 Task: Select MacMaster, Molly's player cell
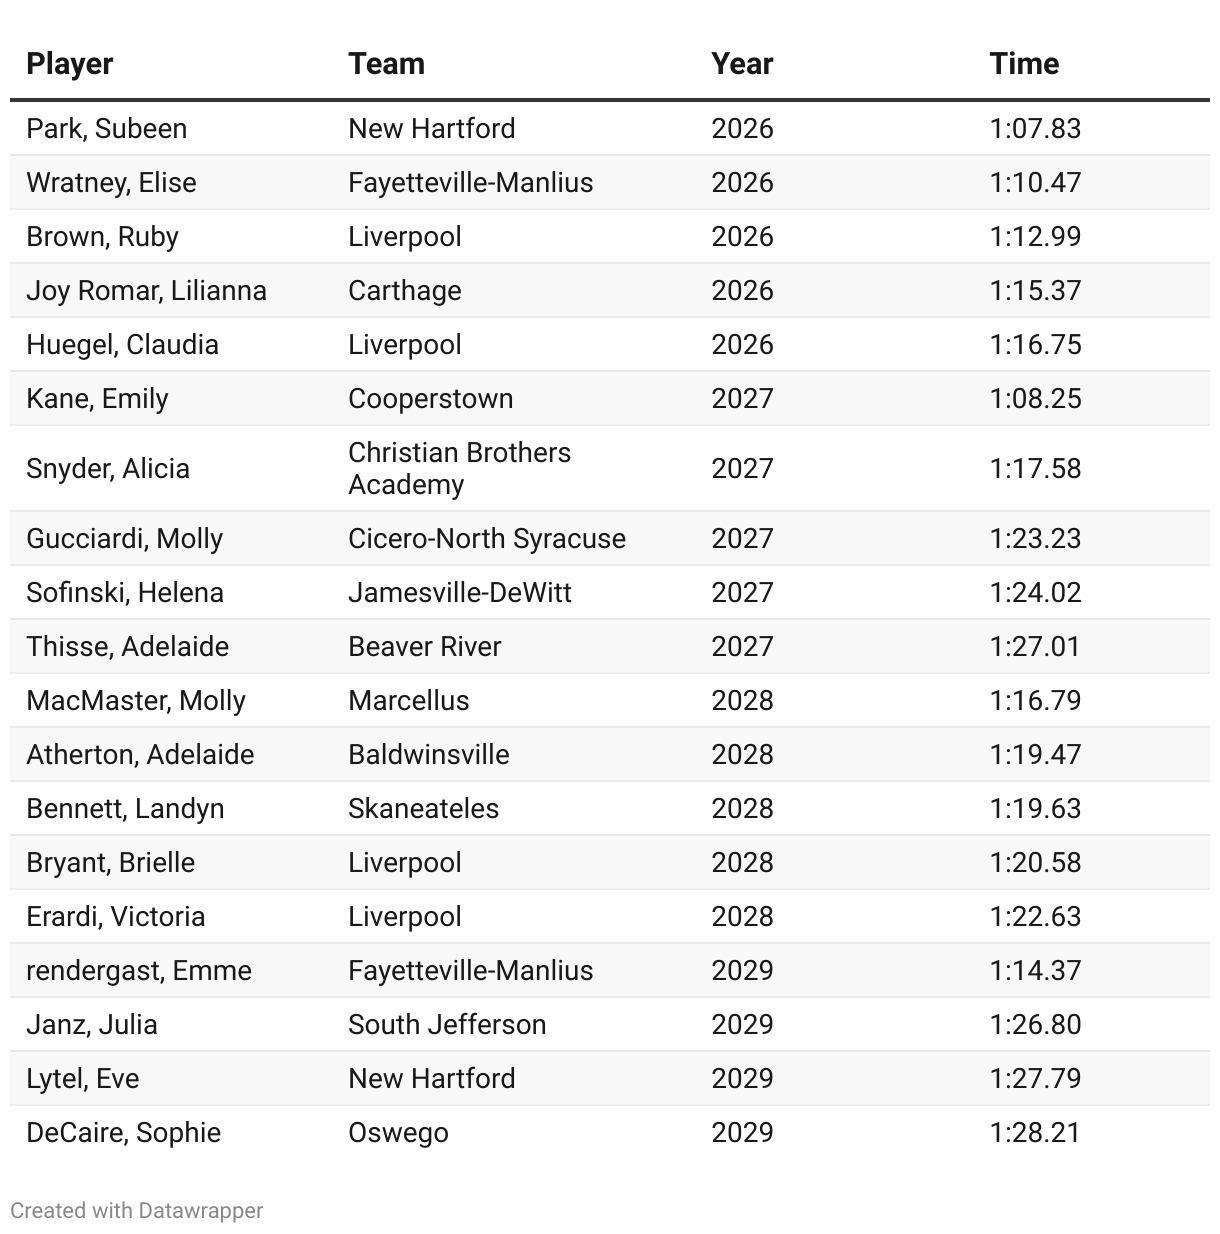pyautogui.click(x=135, y=701)
